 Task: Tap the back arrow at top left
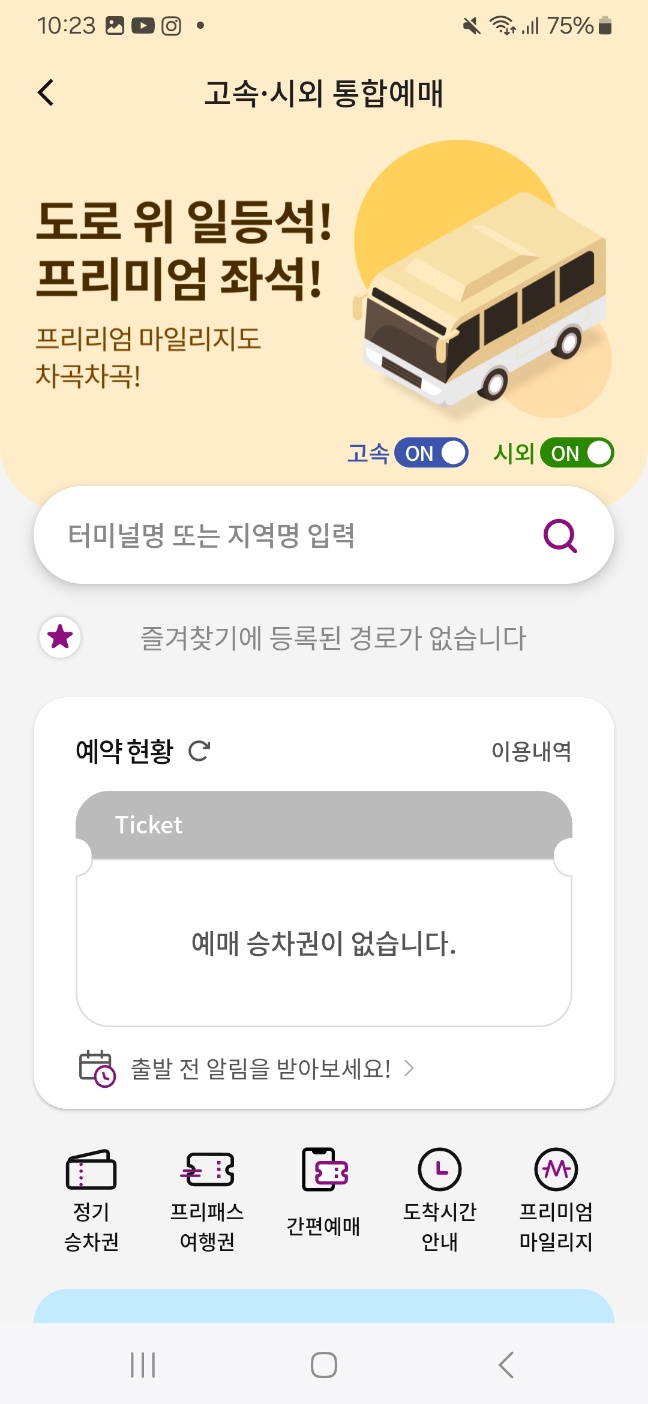44,91
